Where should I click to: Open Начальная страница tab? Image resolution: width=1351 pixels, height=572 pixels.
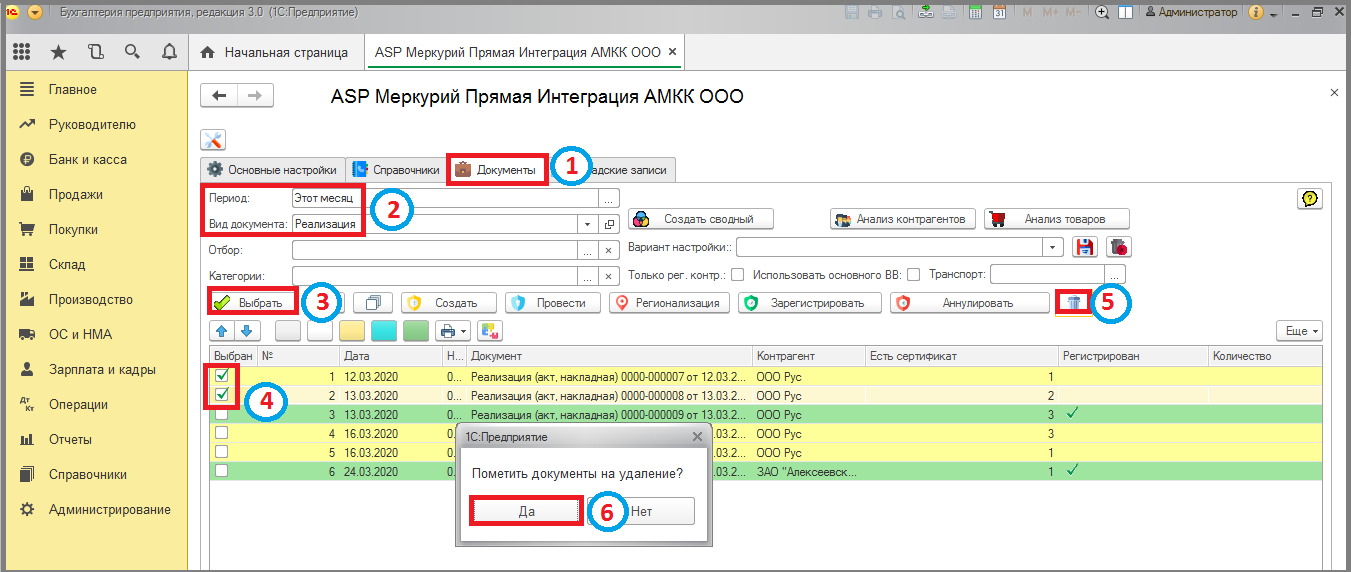[275, 52]
